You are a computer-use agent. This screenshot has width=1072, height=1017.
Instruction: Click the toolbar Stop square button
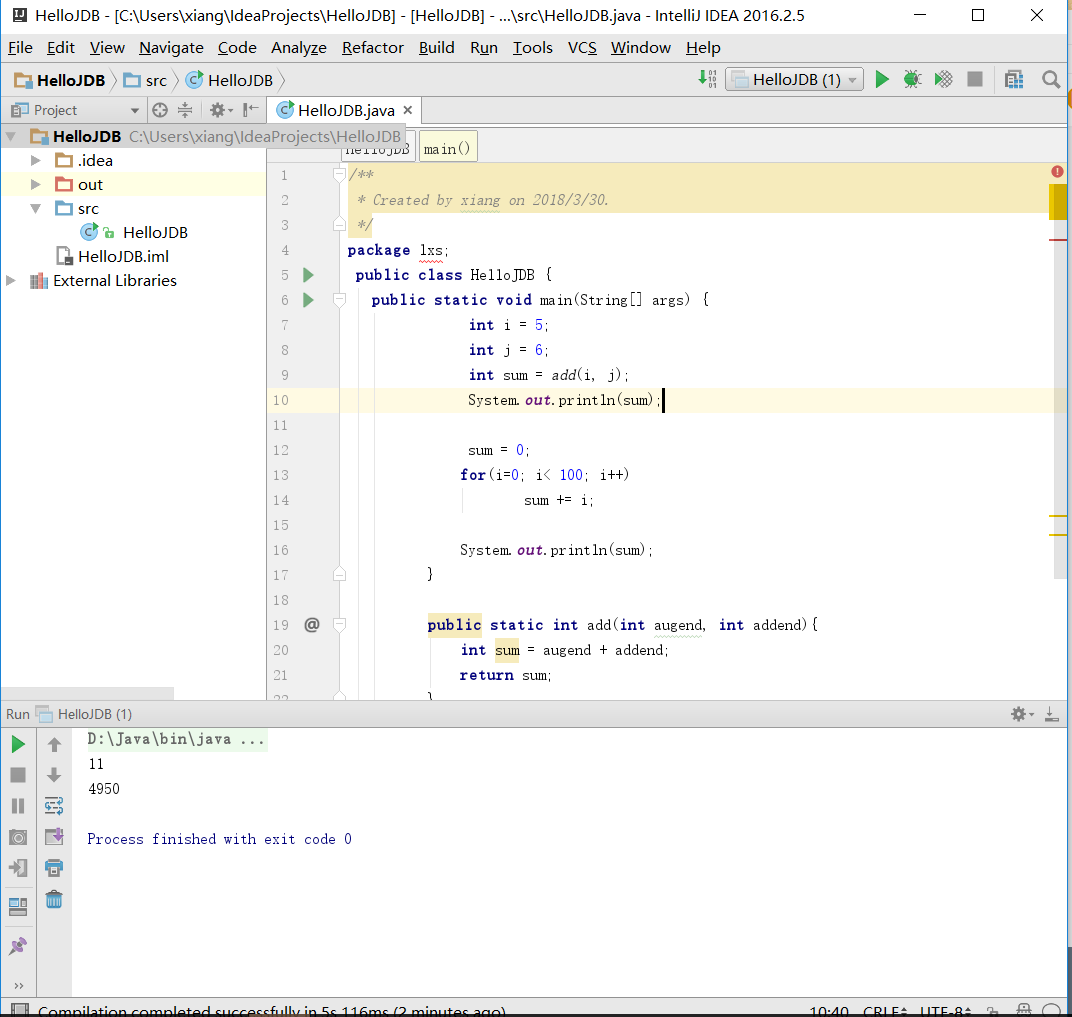975,79
